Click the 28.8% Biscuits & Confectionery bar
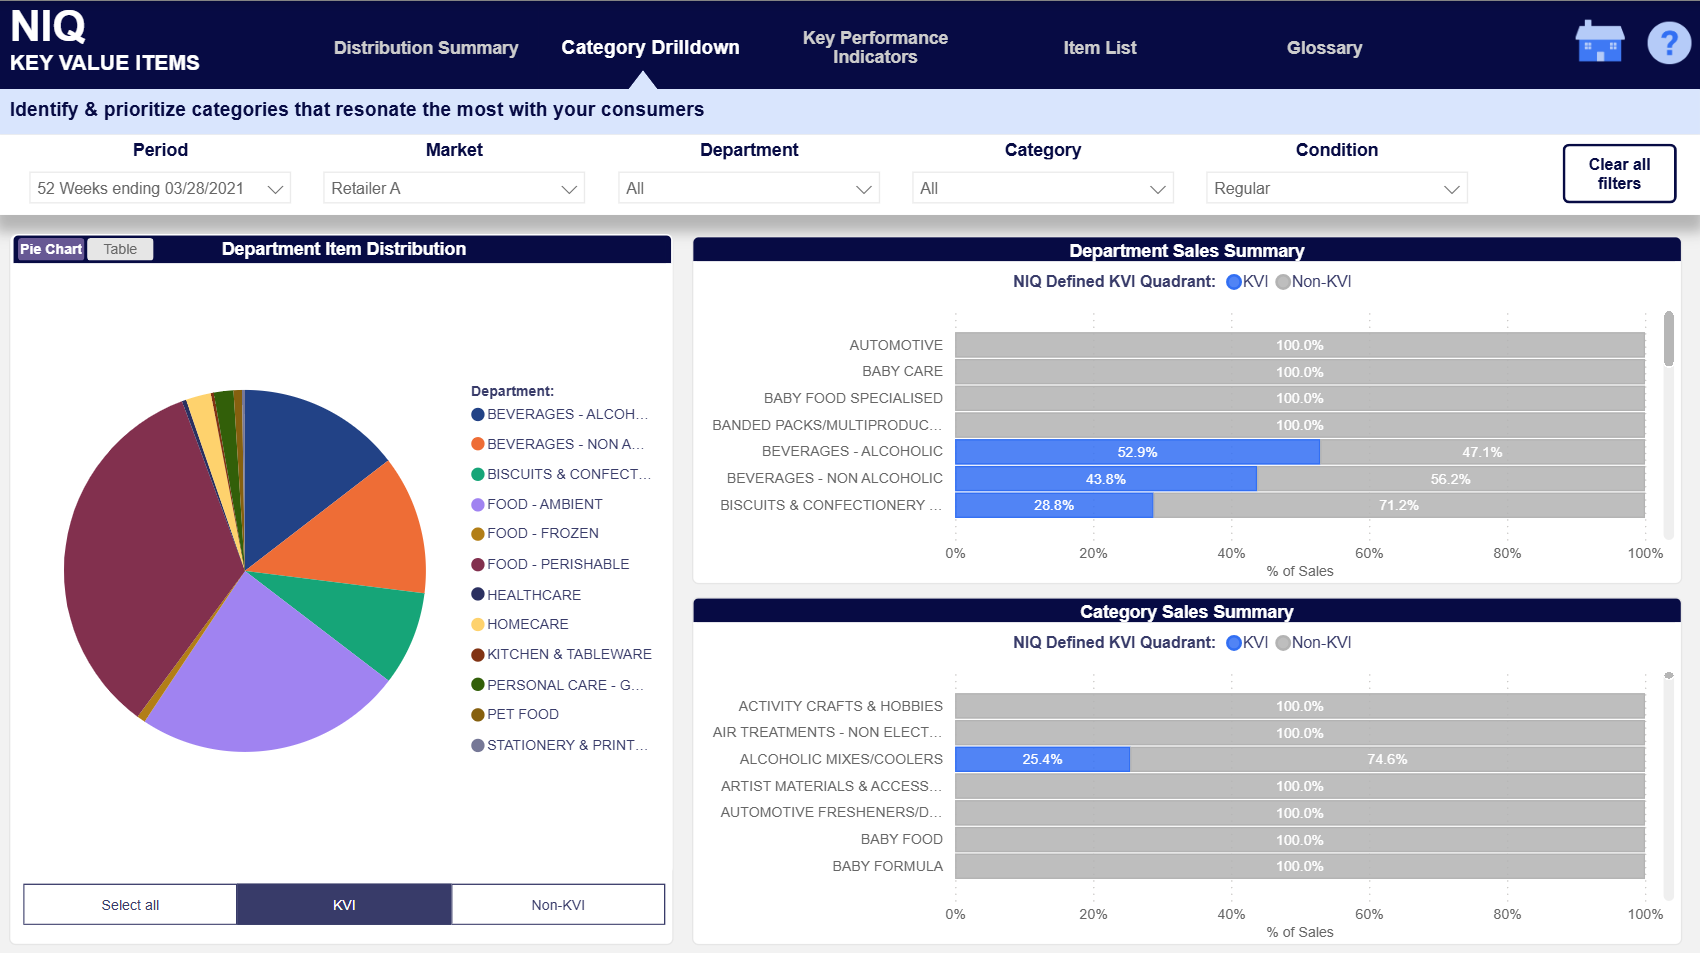 coord(1054,505)
